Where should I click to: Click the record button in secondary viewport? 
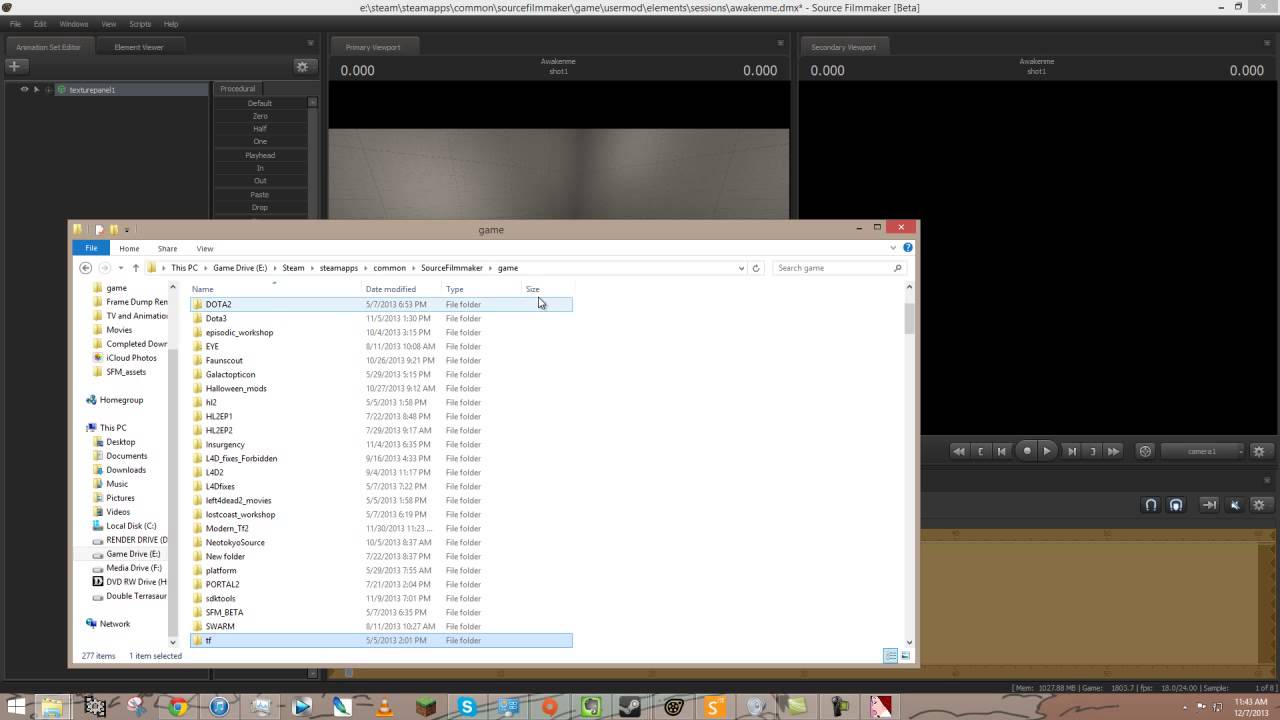1027,451
